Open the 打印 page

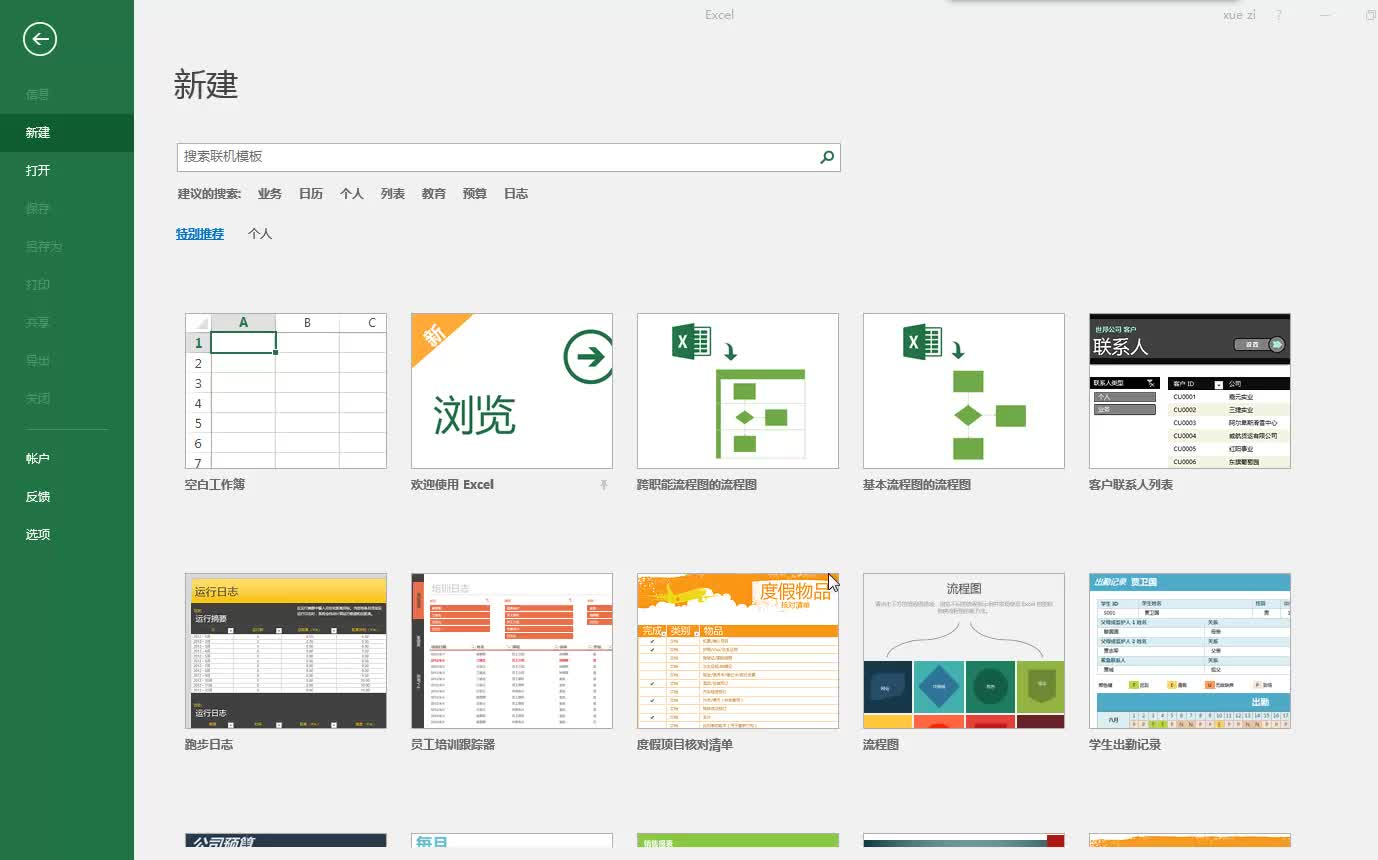point(38,285)
